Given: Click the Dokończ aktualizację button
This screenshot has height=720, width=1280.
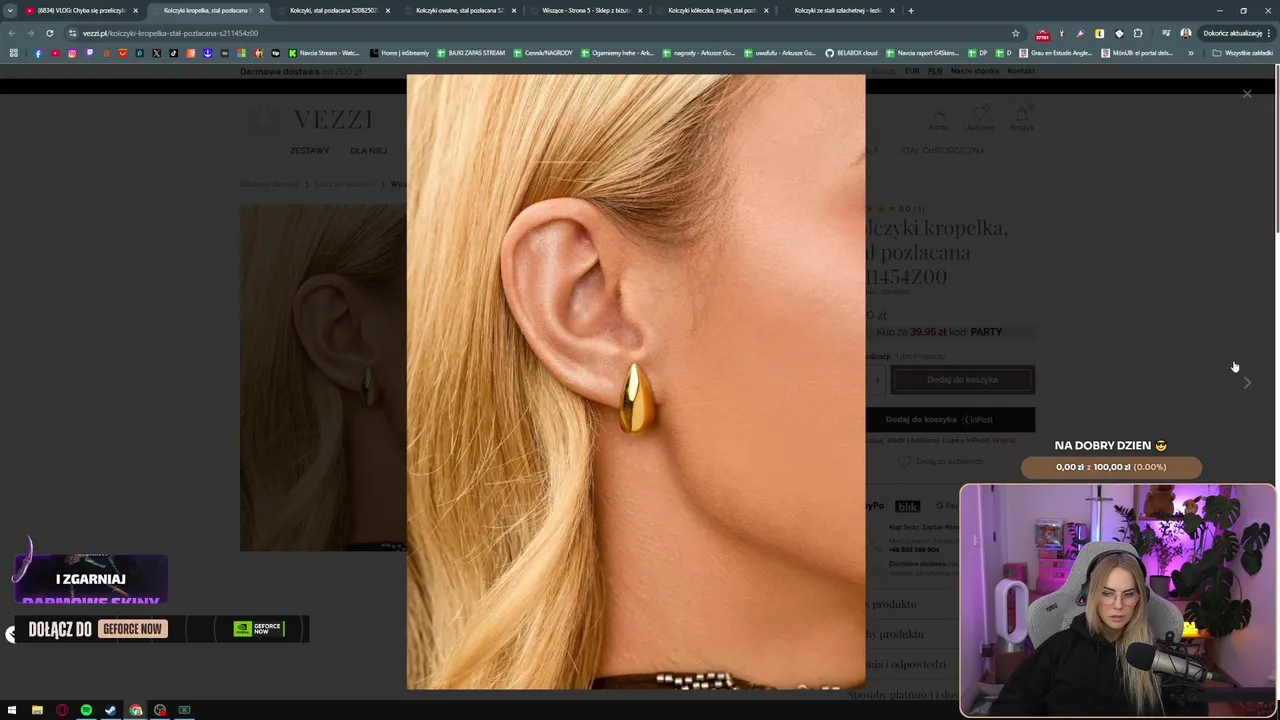Looking at the screenshot, I should [1237, 33].
